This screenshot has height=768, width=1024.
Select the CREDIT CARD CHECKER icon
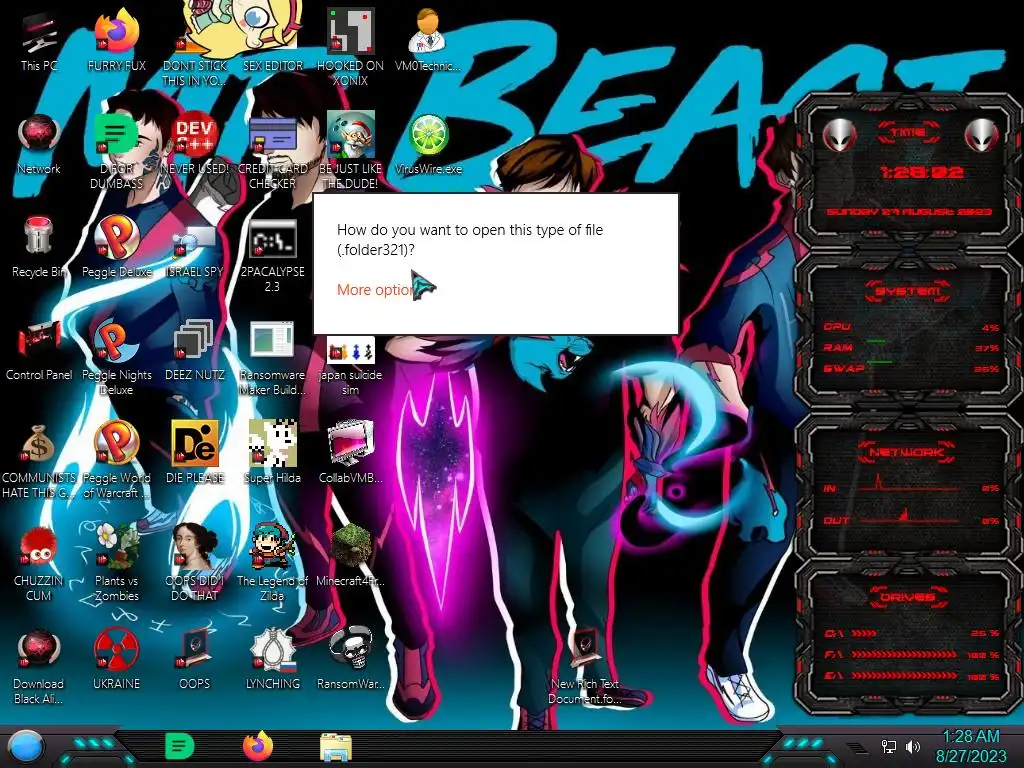coord(272,153)
